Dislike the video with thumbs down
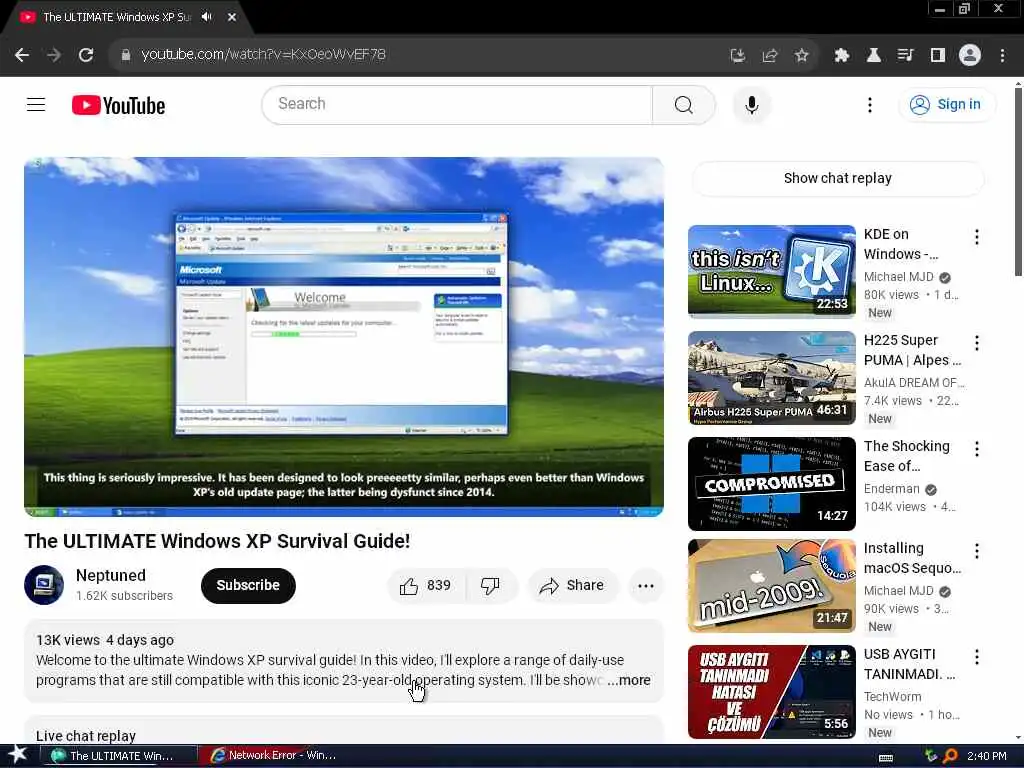 pyautogui.click(x=490, y=586)
